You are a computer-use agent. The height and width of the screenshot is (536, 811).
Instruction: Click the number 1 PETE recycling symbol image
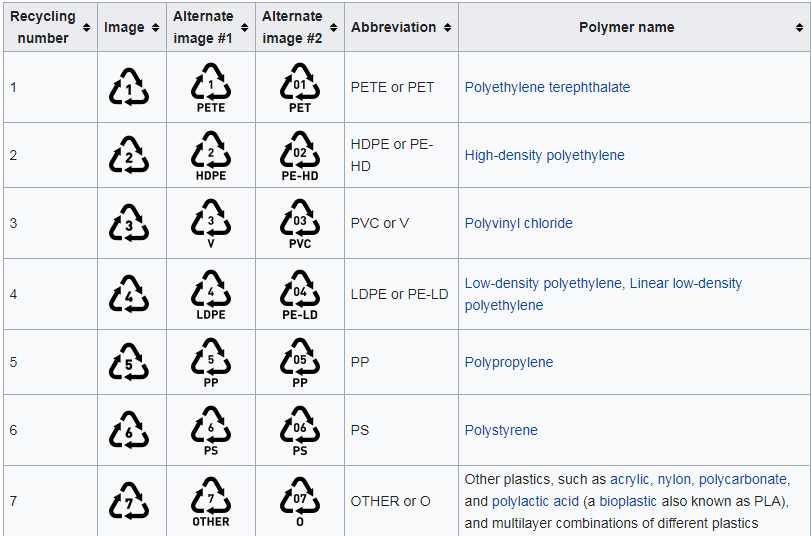[211, 87]
